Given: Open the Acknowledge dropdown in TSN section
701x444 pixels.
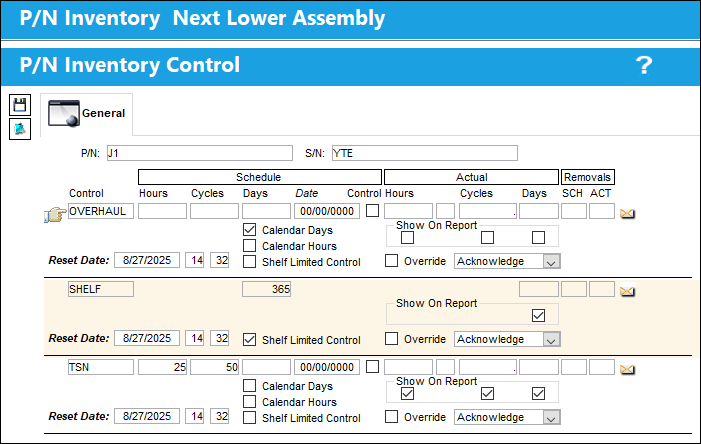Looking at the screenshot, I should coord(507,417).
